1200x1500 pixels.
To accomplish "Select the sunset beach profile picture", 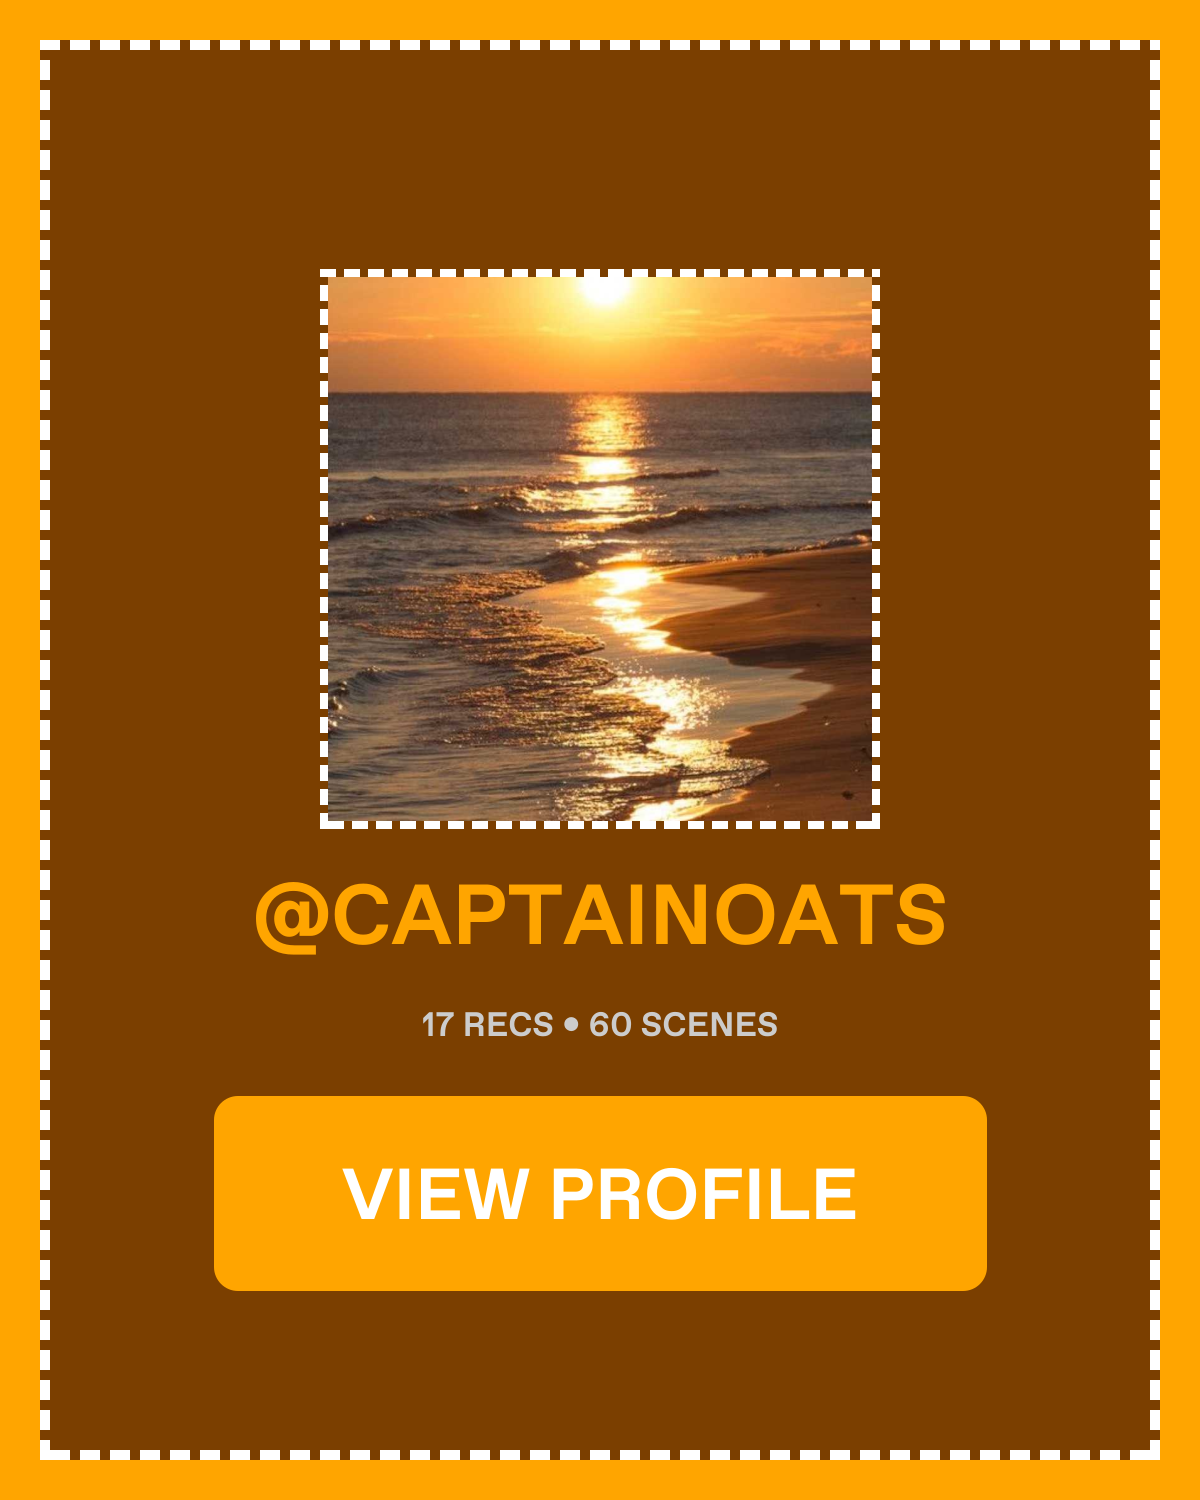I will tap(600, 549).
